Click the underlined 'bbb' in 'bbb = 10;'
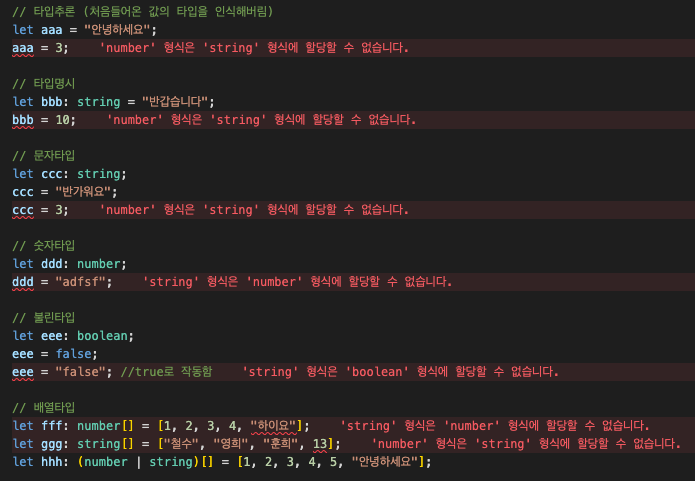This screenshot has height=481, width=695. tap(23, 120)
